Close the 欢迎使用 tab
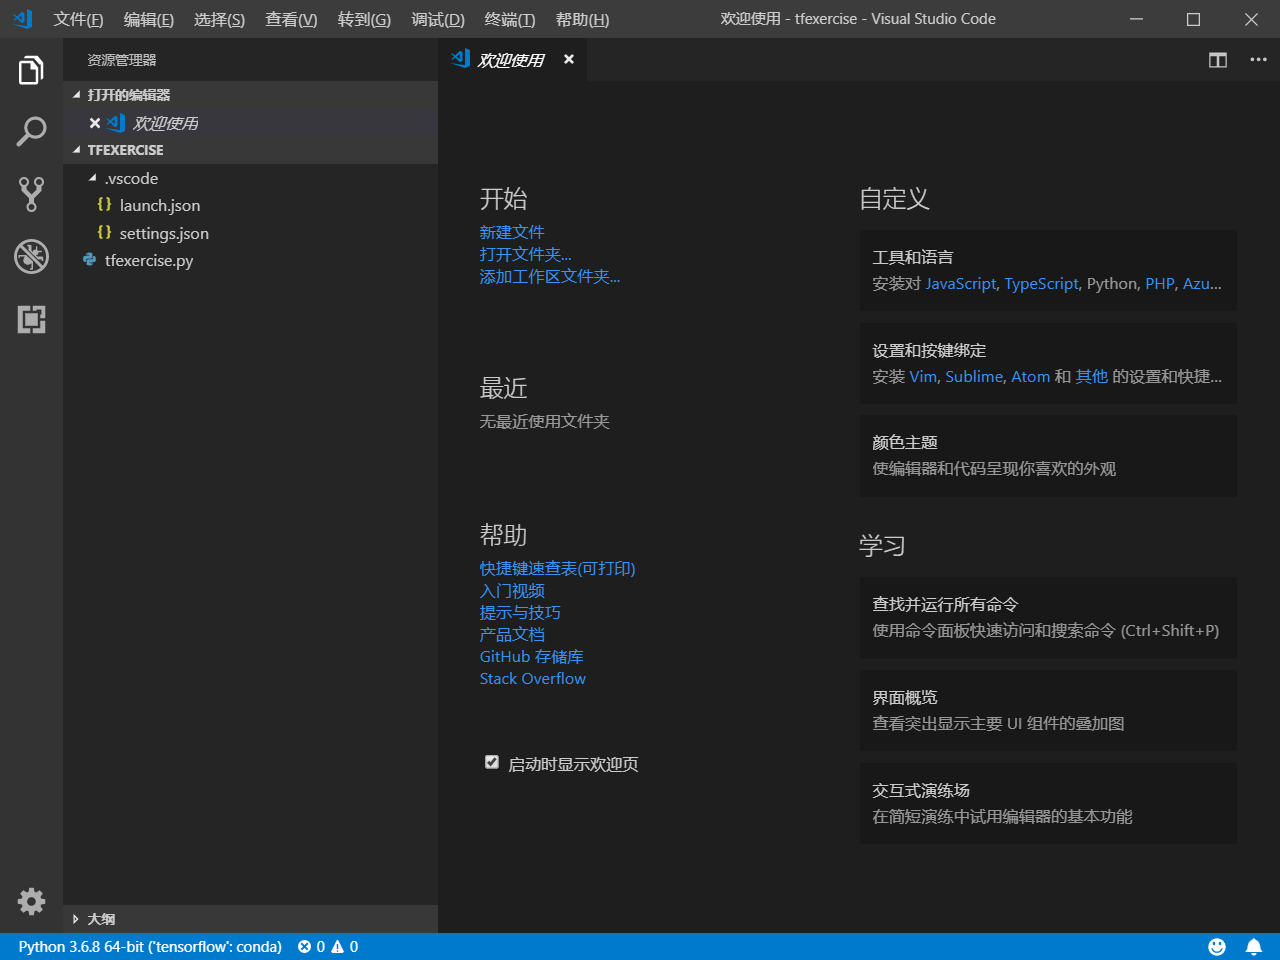 tap(568, 59)
